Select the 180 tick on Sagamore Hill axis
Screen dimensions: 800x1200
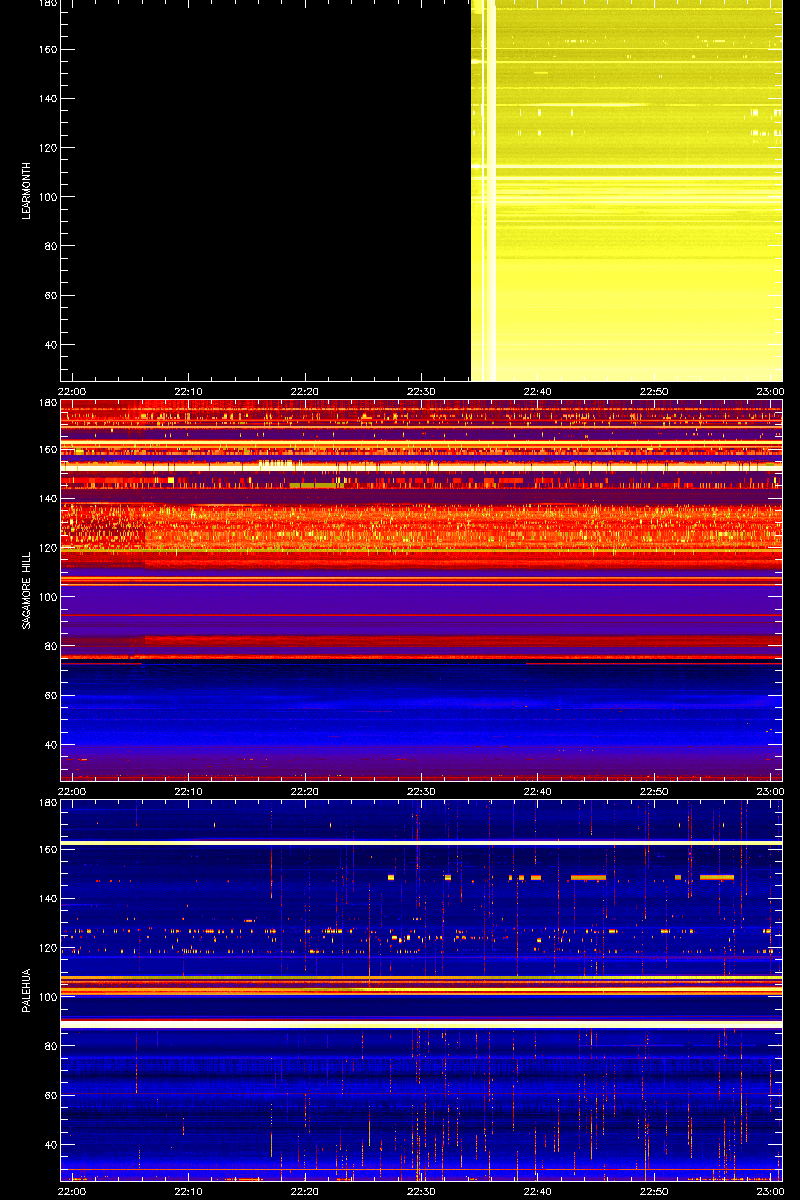(47, 403)
